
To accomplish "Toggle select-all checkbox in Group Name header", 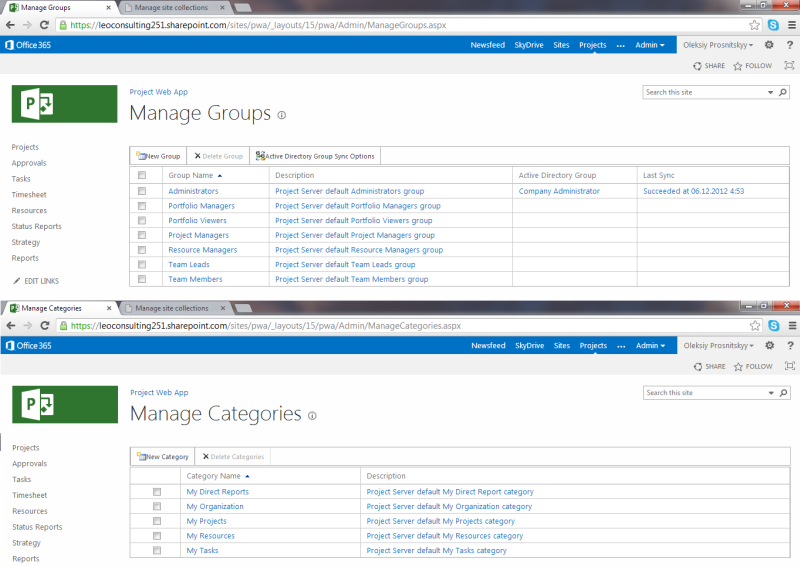I will (142, 175).
